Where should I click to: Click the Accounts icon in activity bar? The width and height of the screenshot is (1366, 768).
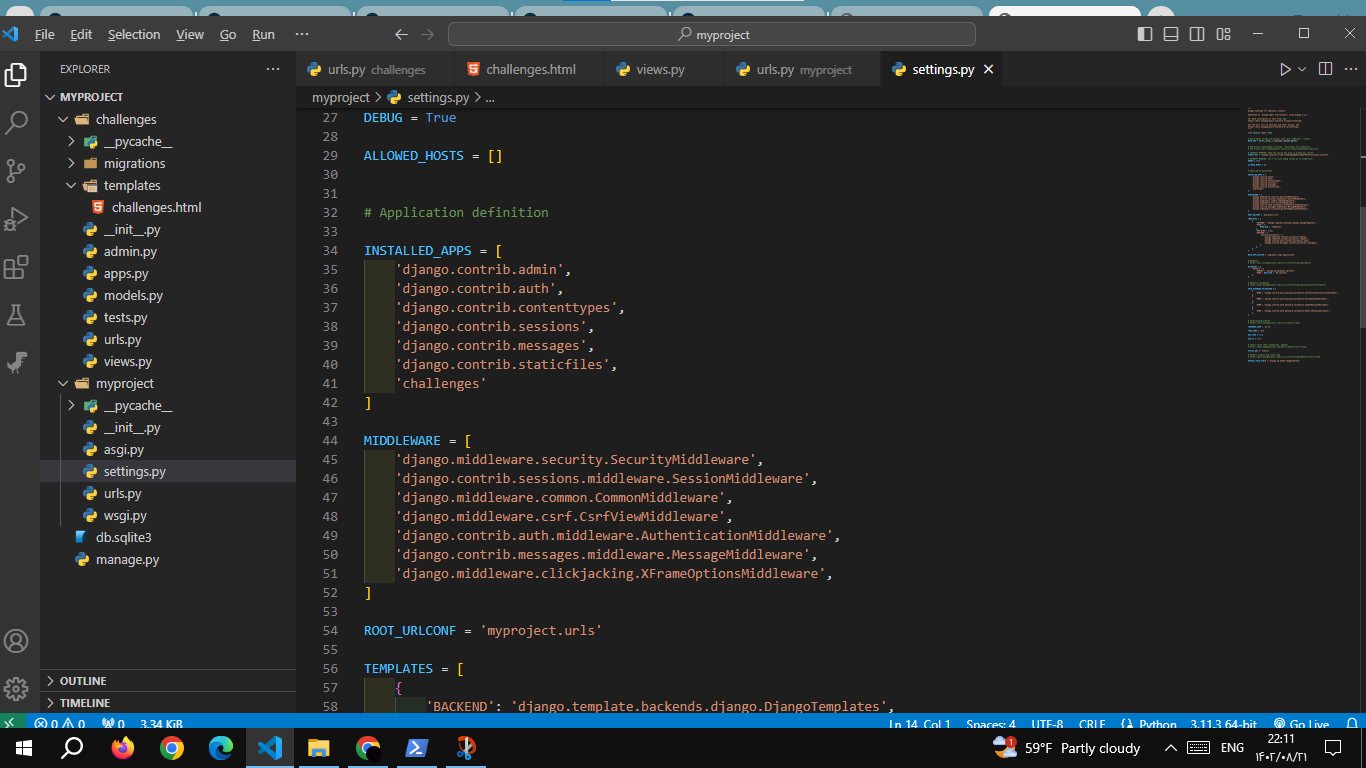tap(17, 641)
